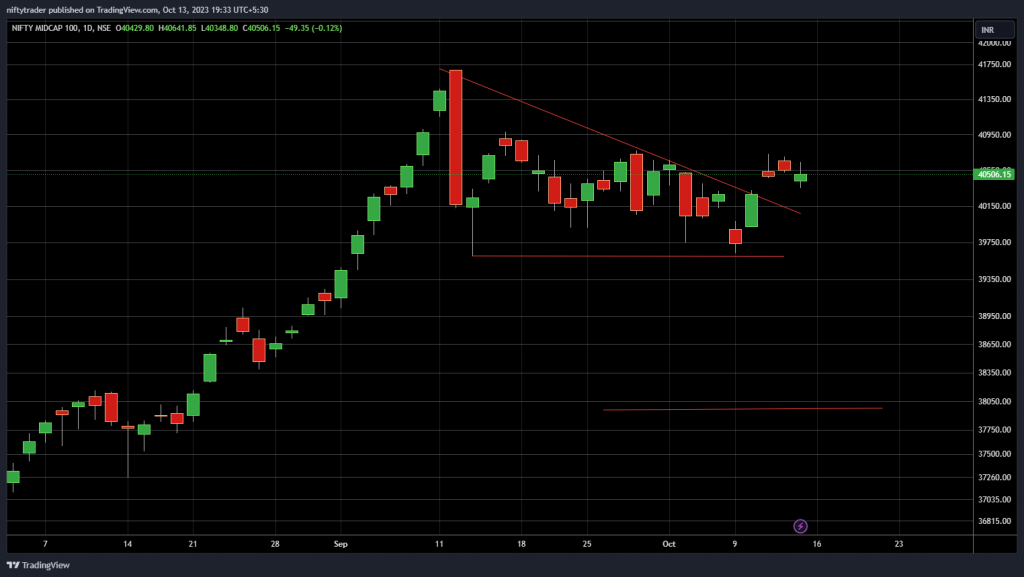Click the change value −49.35 (−0.12%)

tap(313, 28)
